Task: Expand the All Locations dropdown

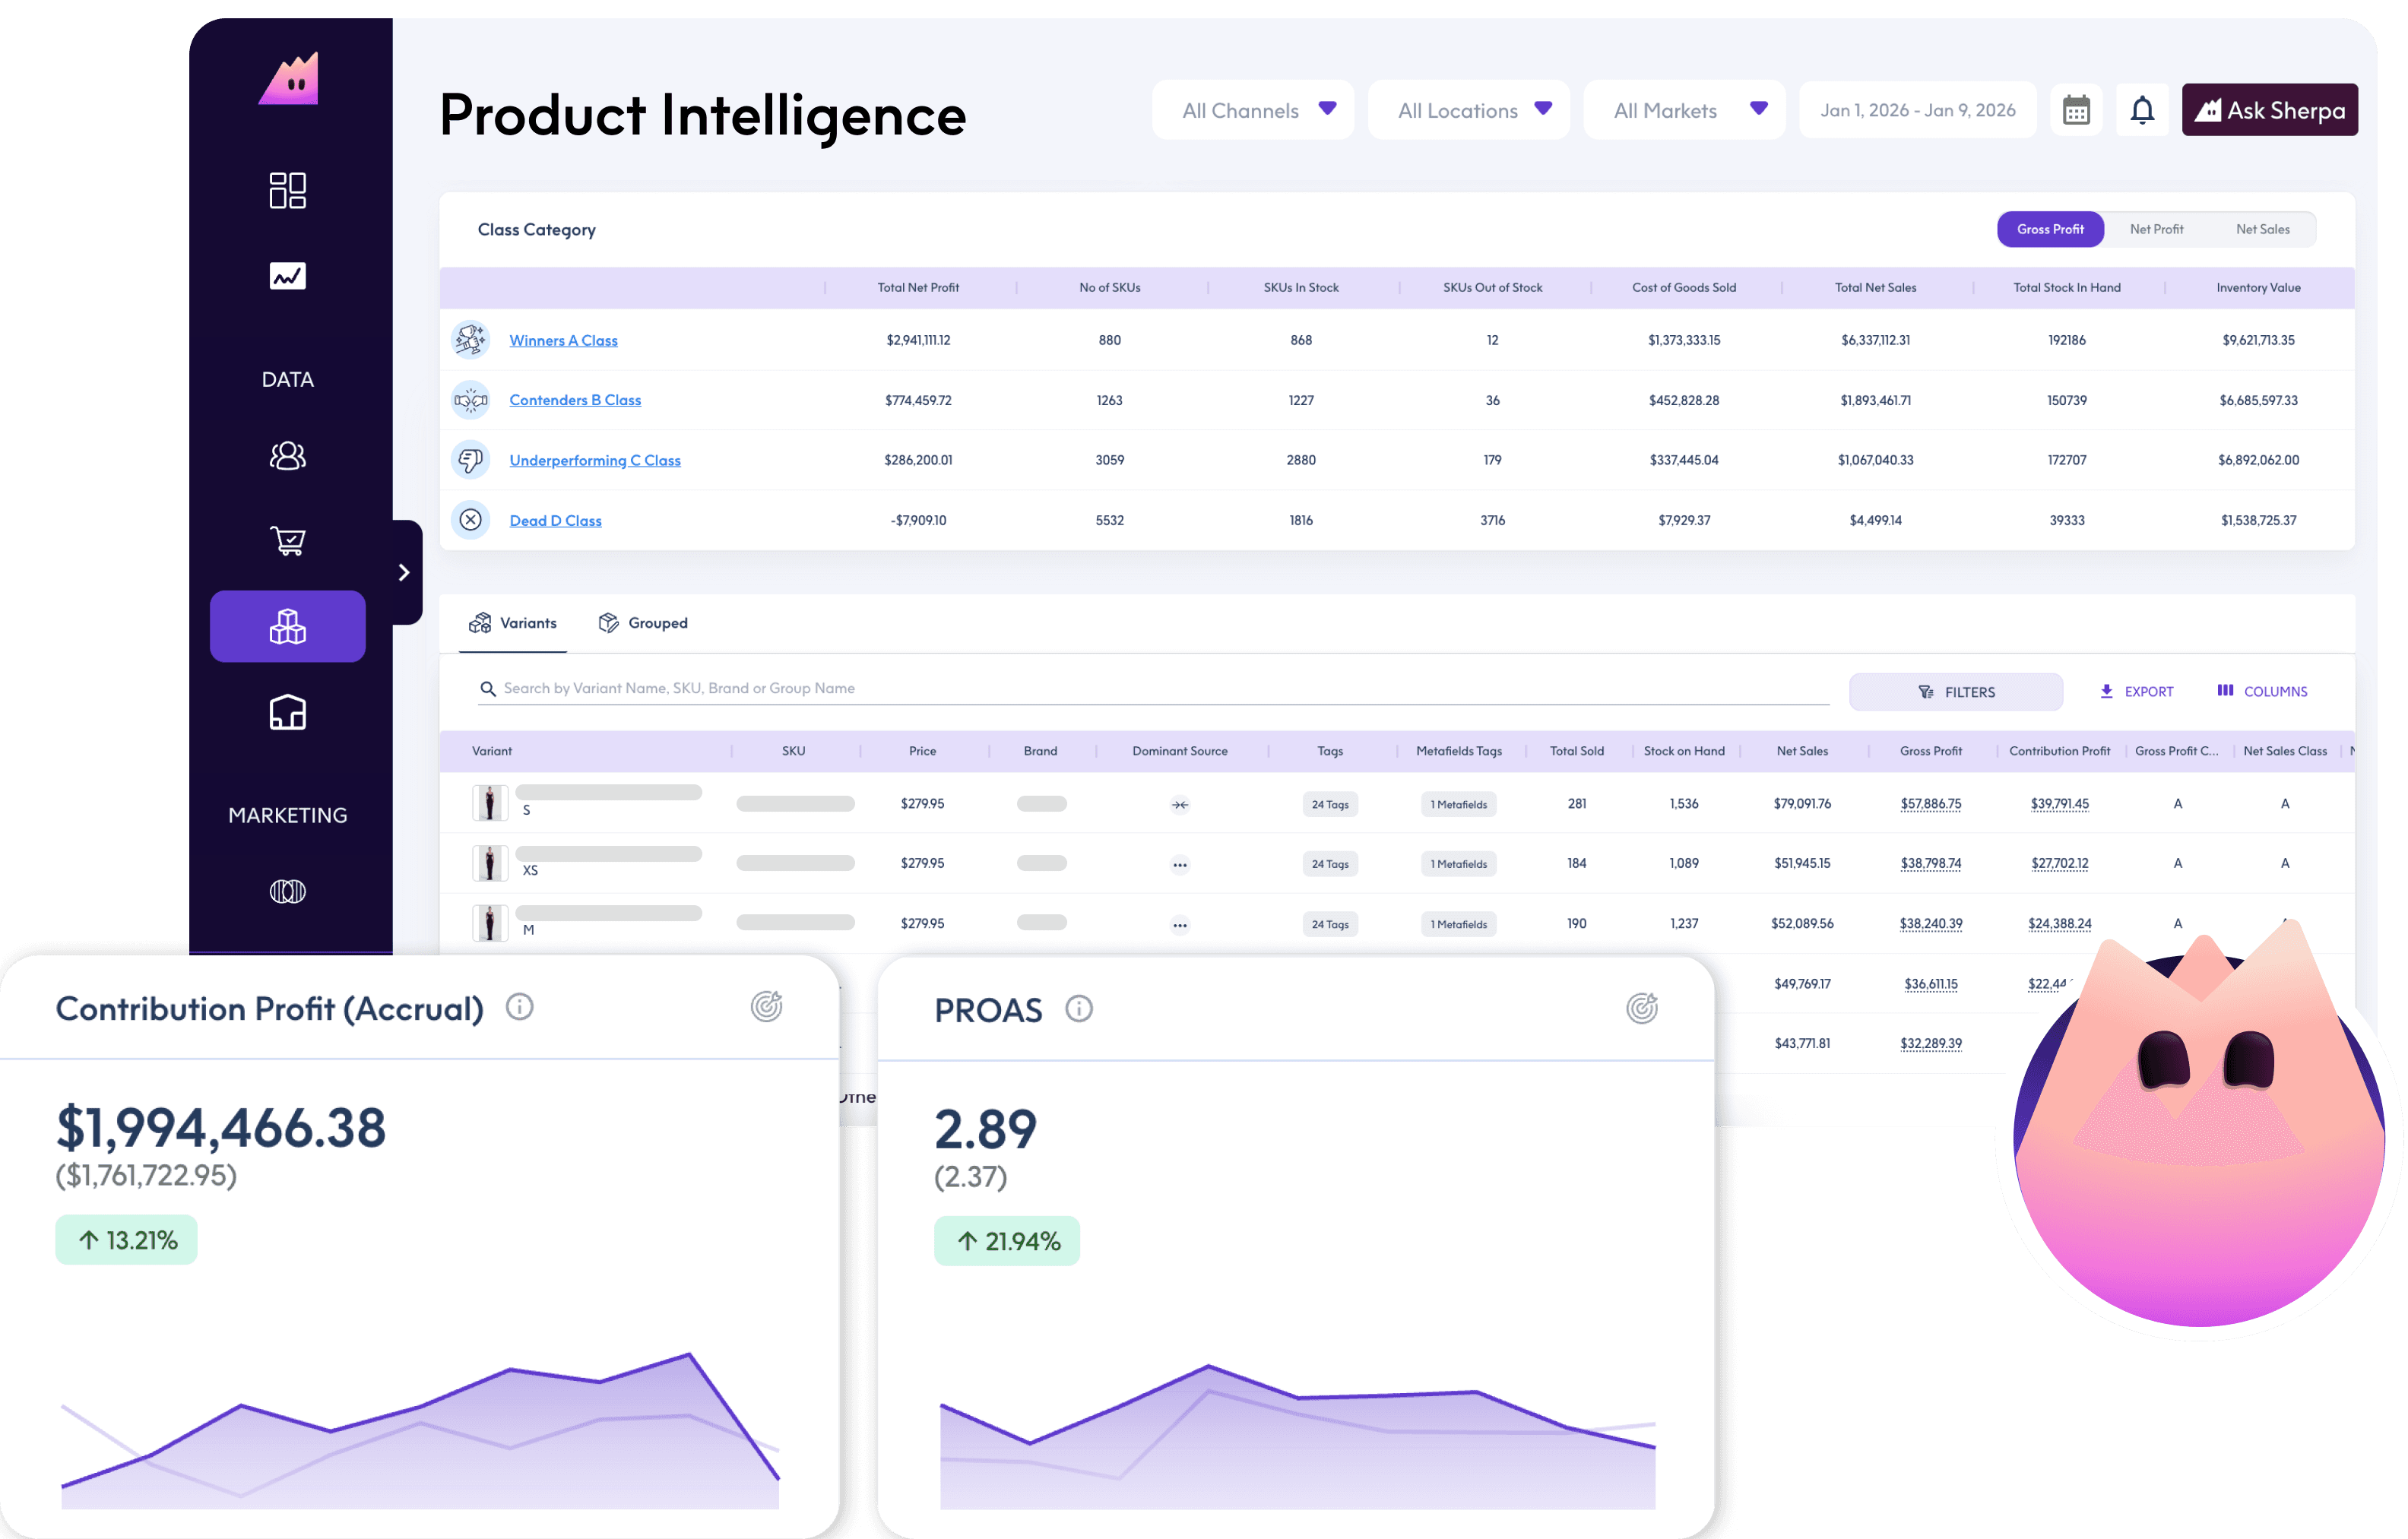Action: pyautogui.click(x=1468, y=110)
